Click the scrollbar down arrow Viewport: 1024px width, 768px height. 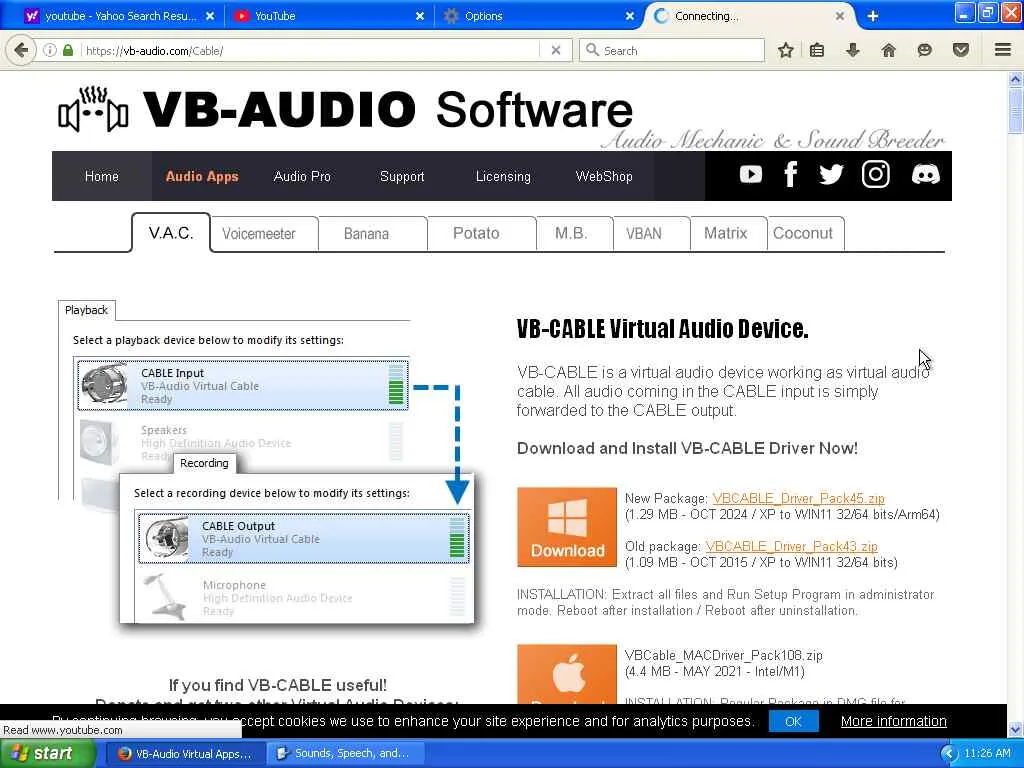[1016, 729]
